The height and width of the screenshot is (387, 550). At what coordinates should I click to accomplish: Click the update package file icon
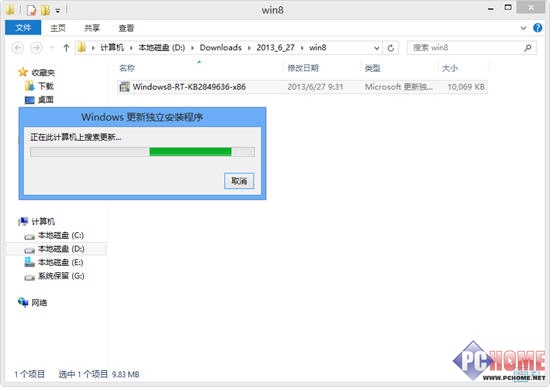(125, 87)
